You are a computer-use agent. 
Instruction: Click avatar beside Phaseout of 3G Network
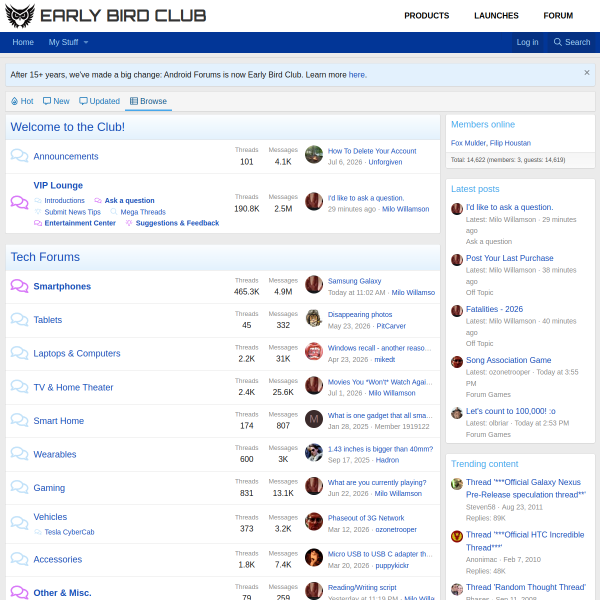[314, 522]
